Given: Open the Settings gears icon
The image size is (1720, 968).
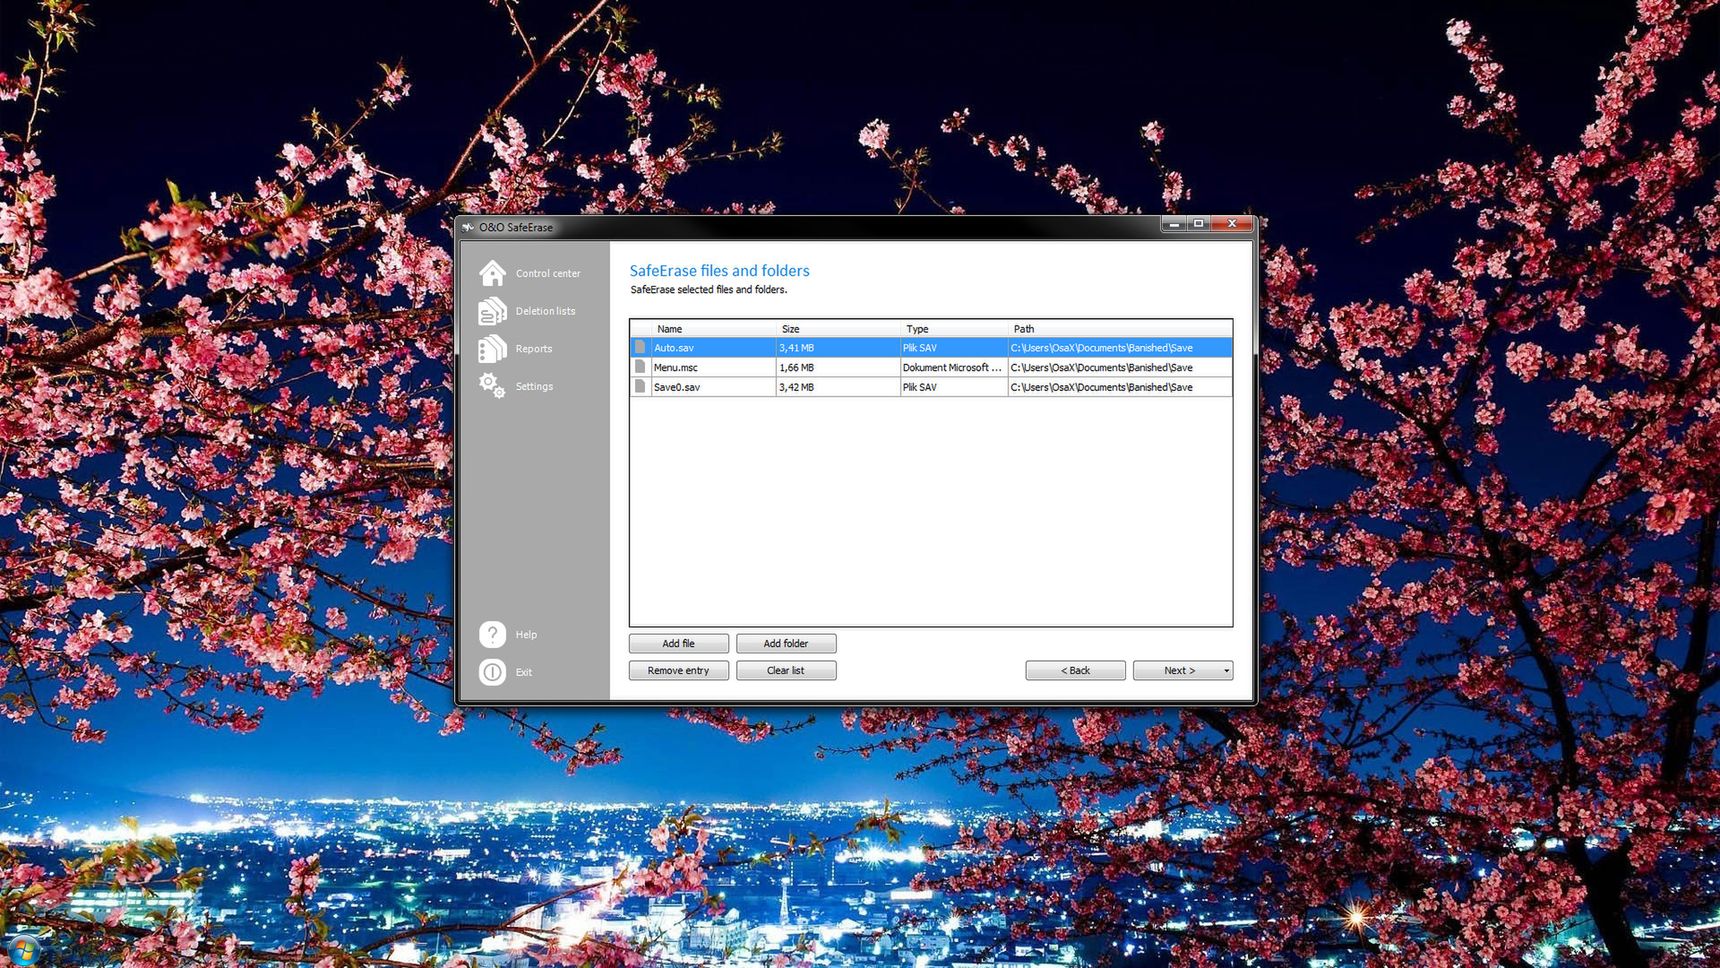Looking at the screenshot, I should tap(492, 385).
